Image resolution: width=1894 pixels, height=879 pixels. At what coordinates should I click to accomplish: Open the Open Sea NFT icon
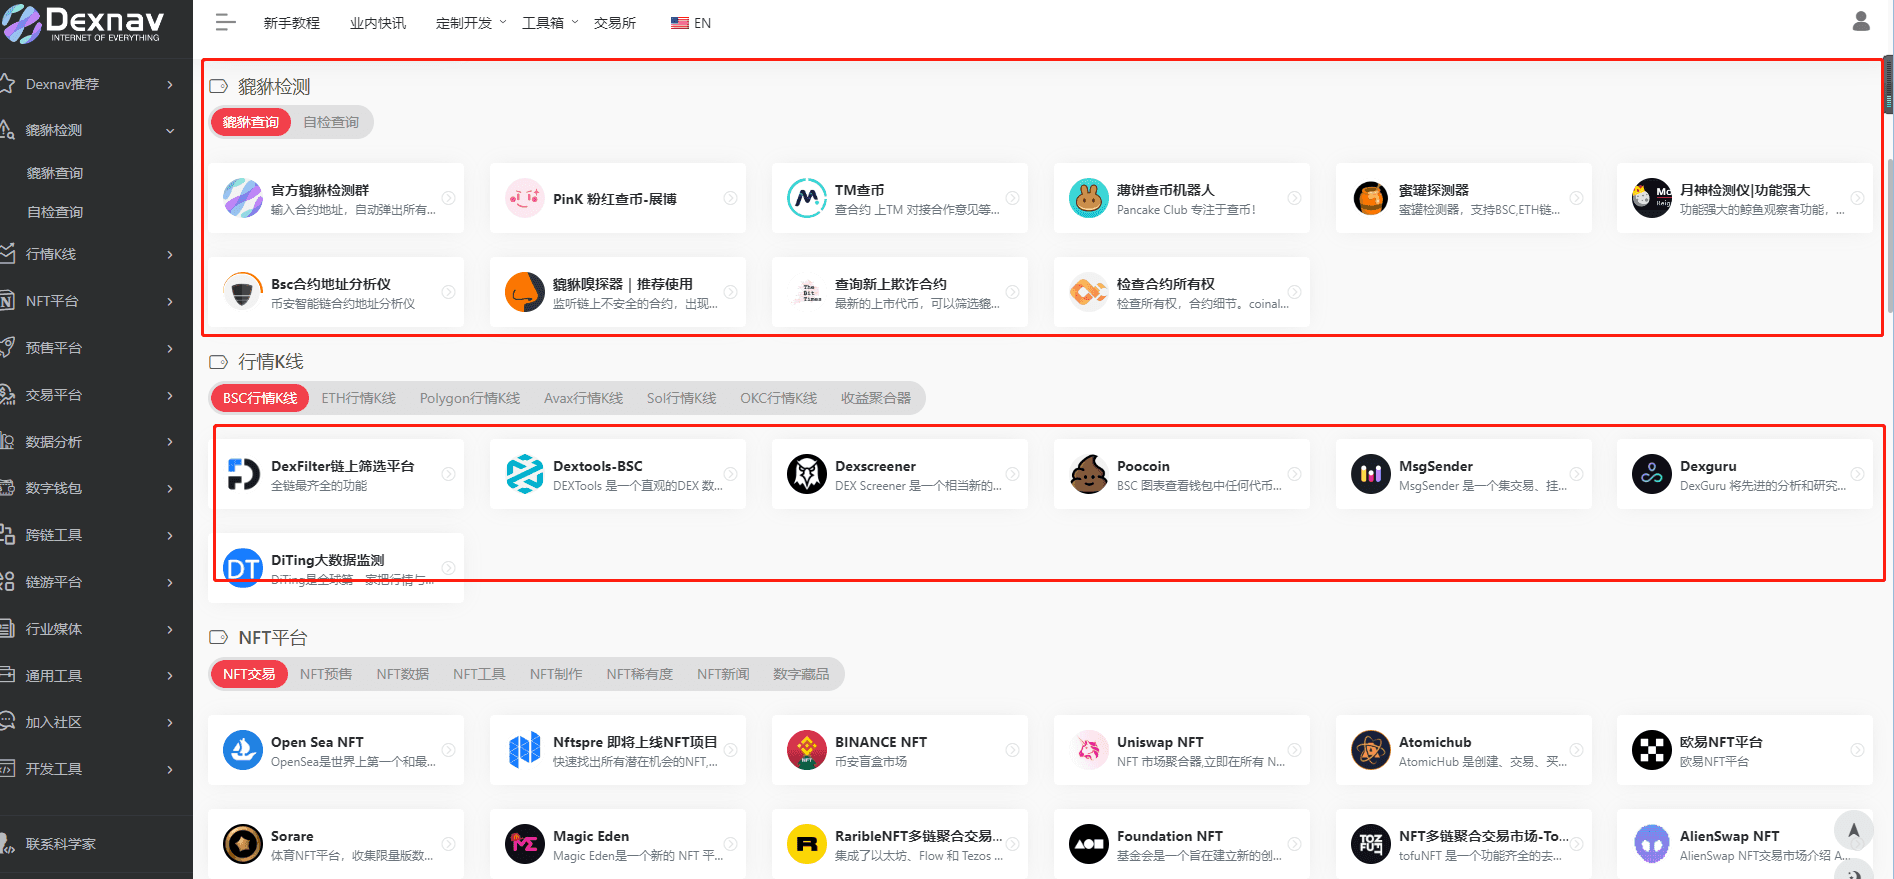point(243,750)
